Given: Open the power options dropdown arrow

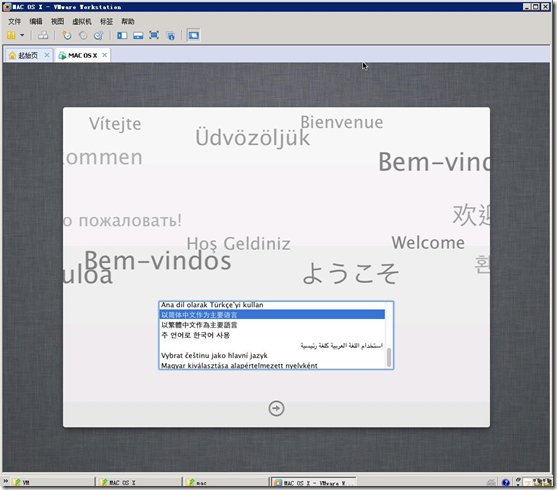Looking at the screenshot, I should (22, 35).
